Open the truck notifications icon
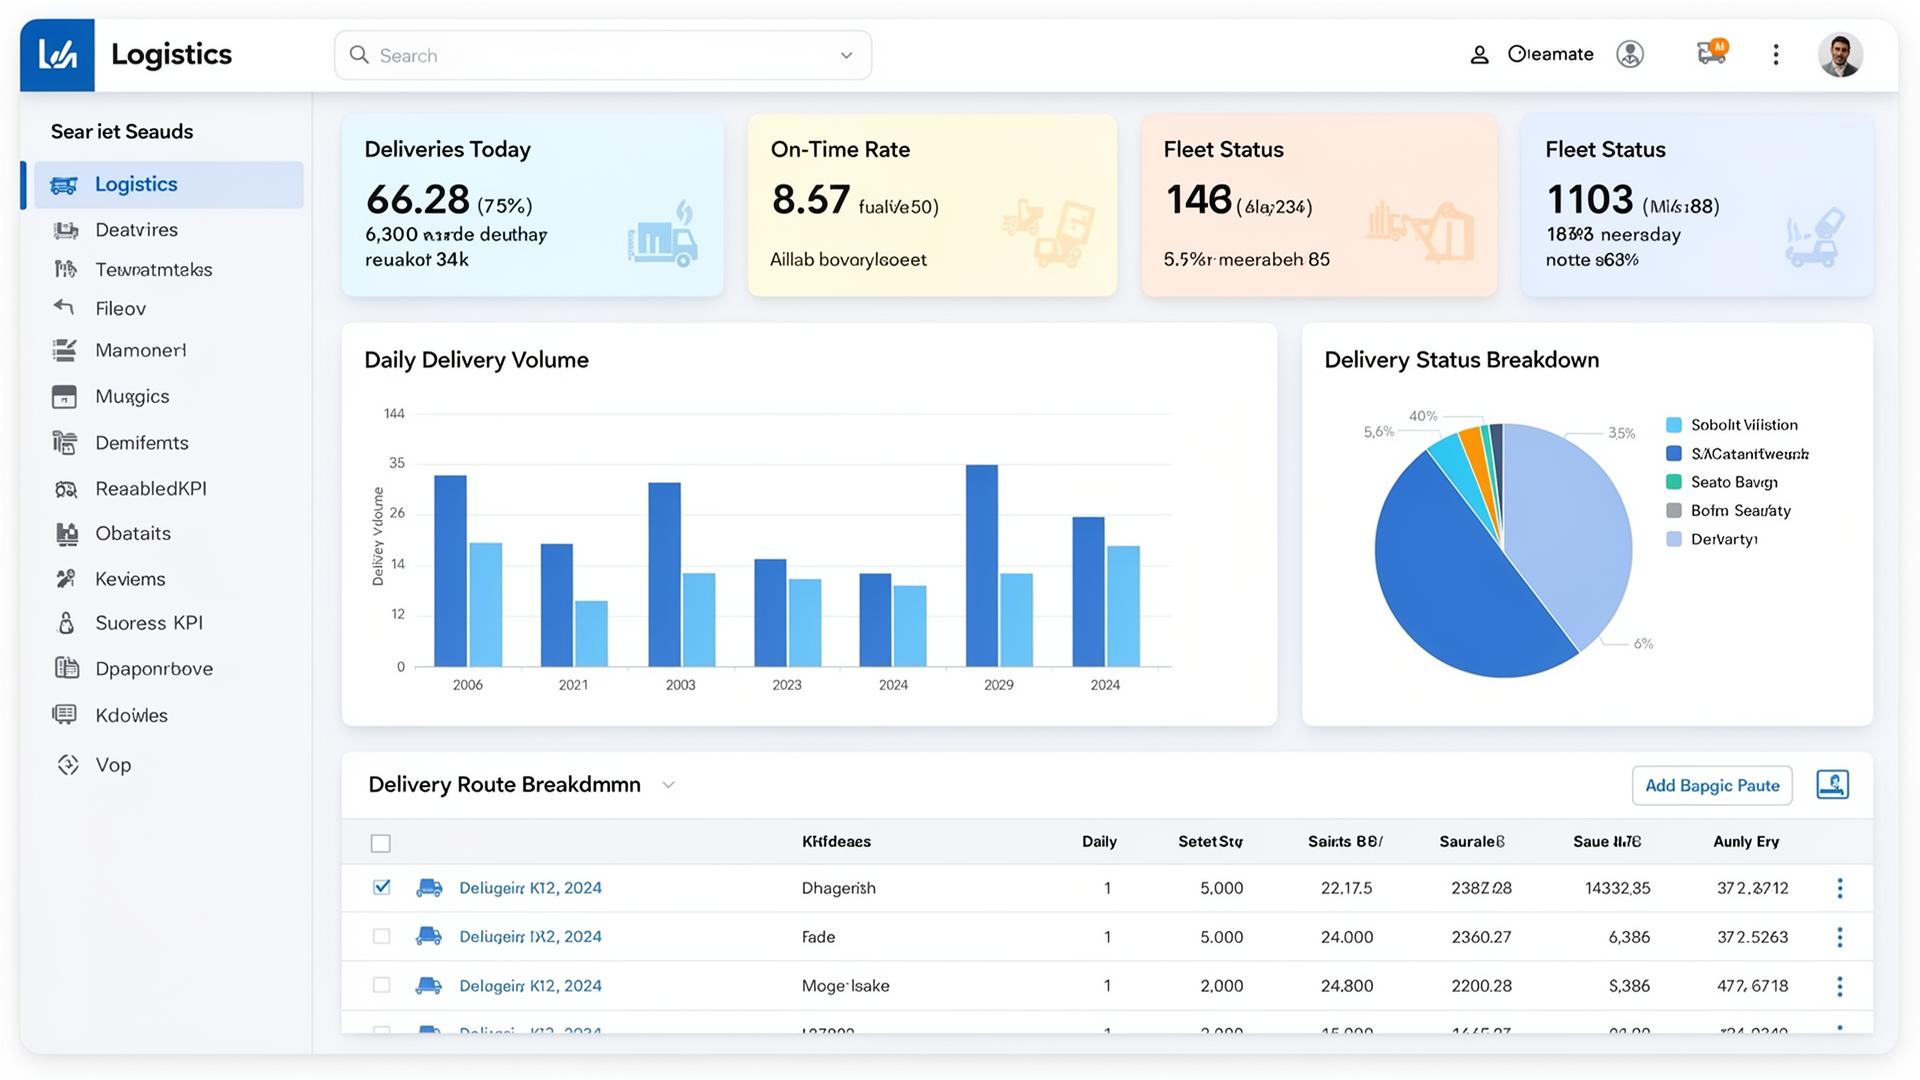1920x1080 pixels. [x=1712, y=52]
